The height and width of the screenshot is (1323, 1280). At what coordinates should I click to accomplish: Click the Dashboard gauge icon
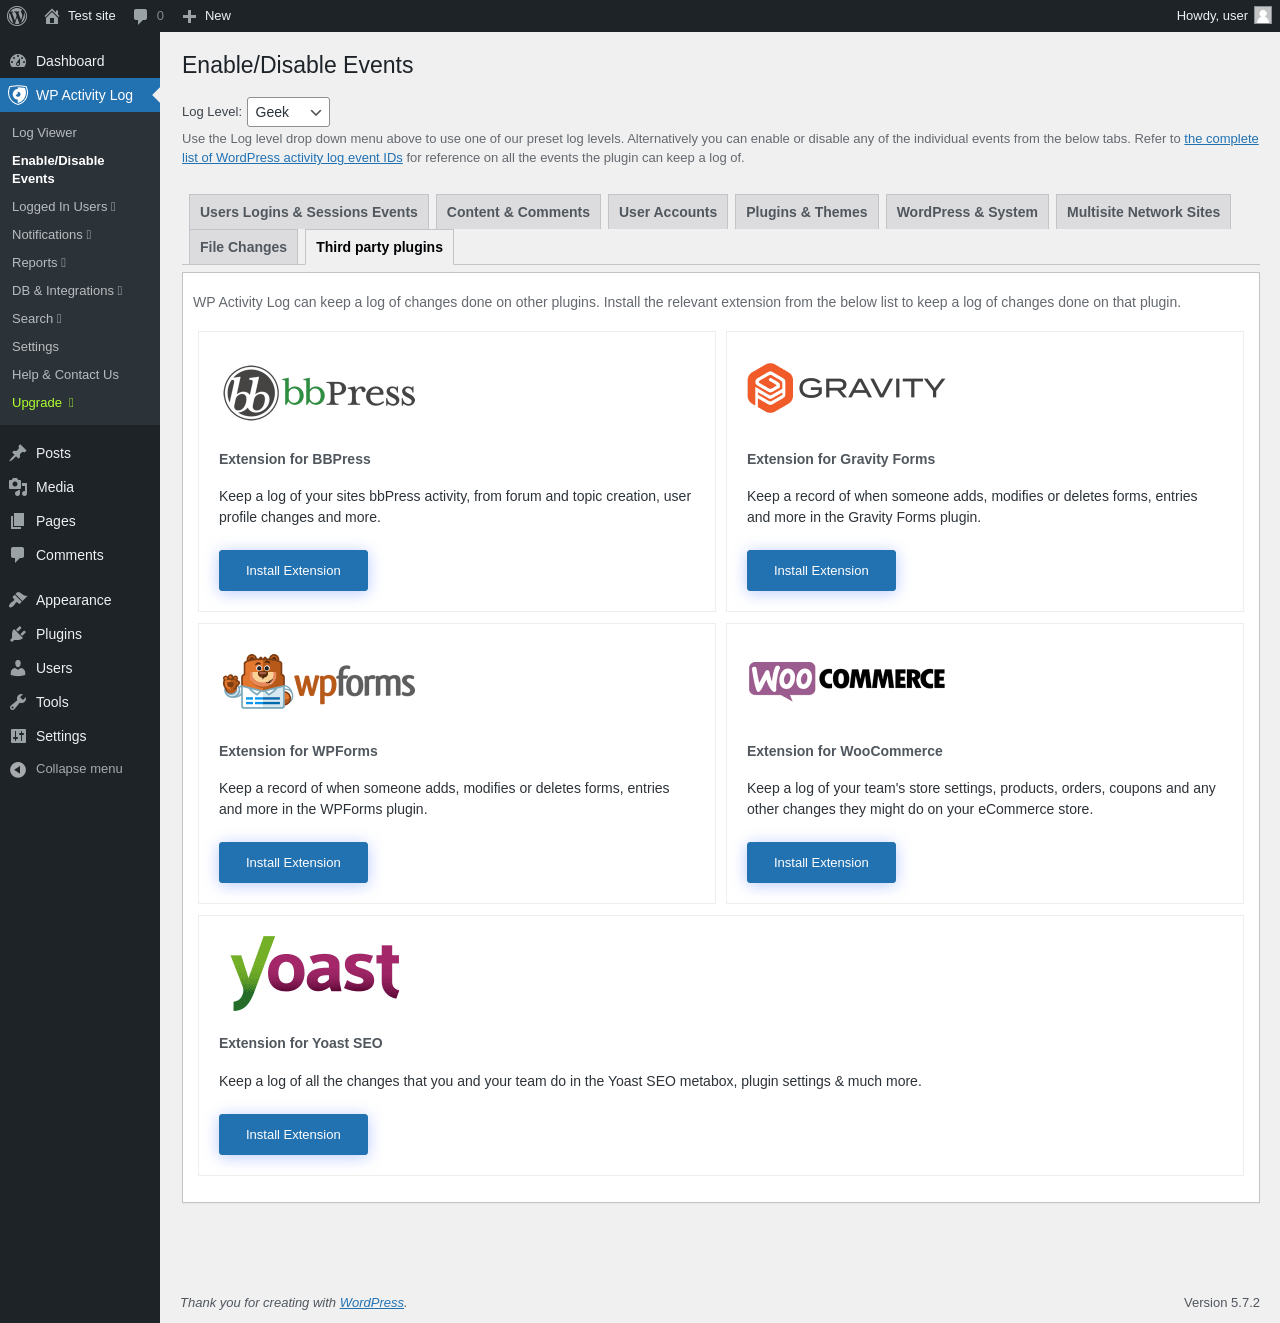pos(18,61)
